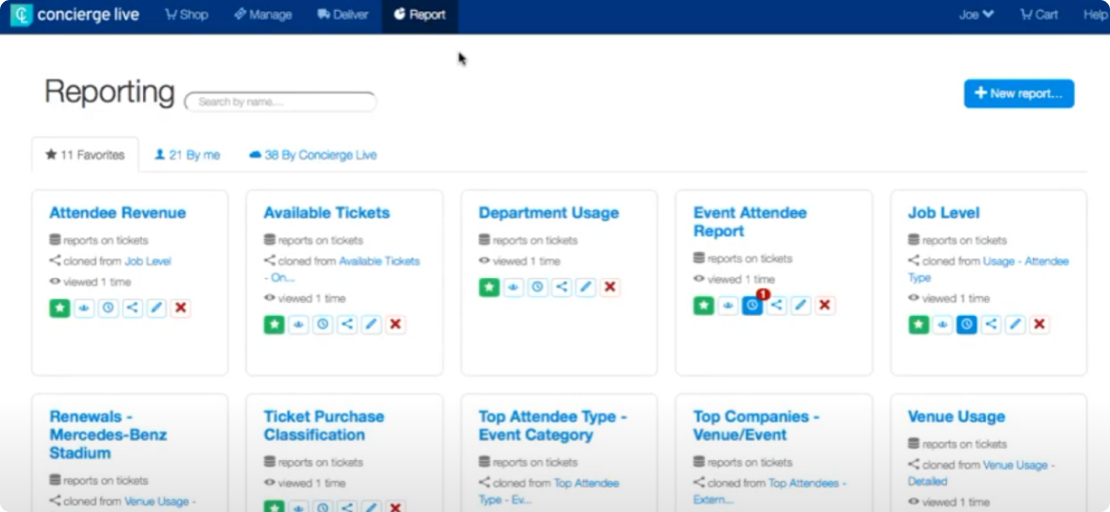Image resolution: width=1110 pixels, height=512 pixels.
Task: Expand the Manage navigation menu
Action: pos(263,15)
